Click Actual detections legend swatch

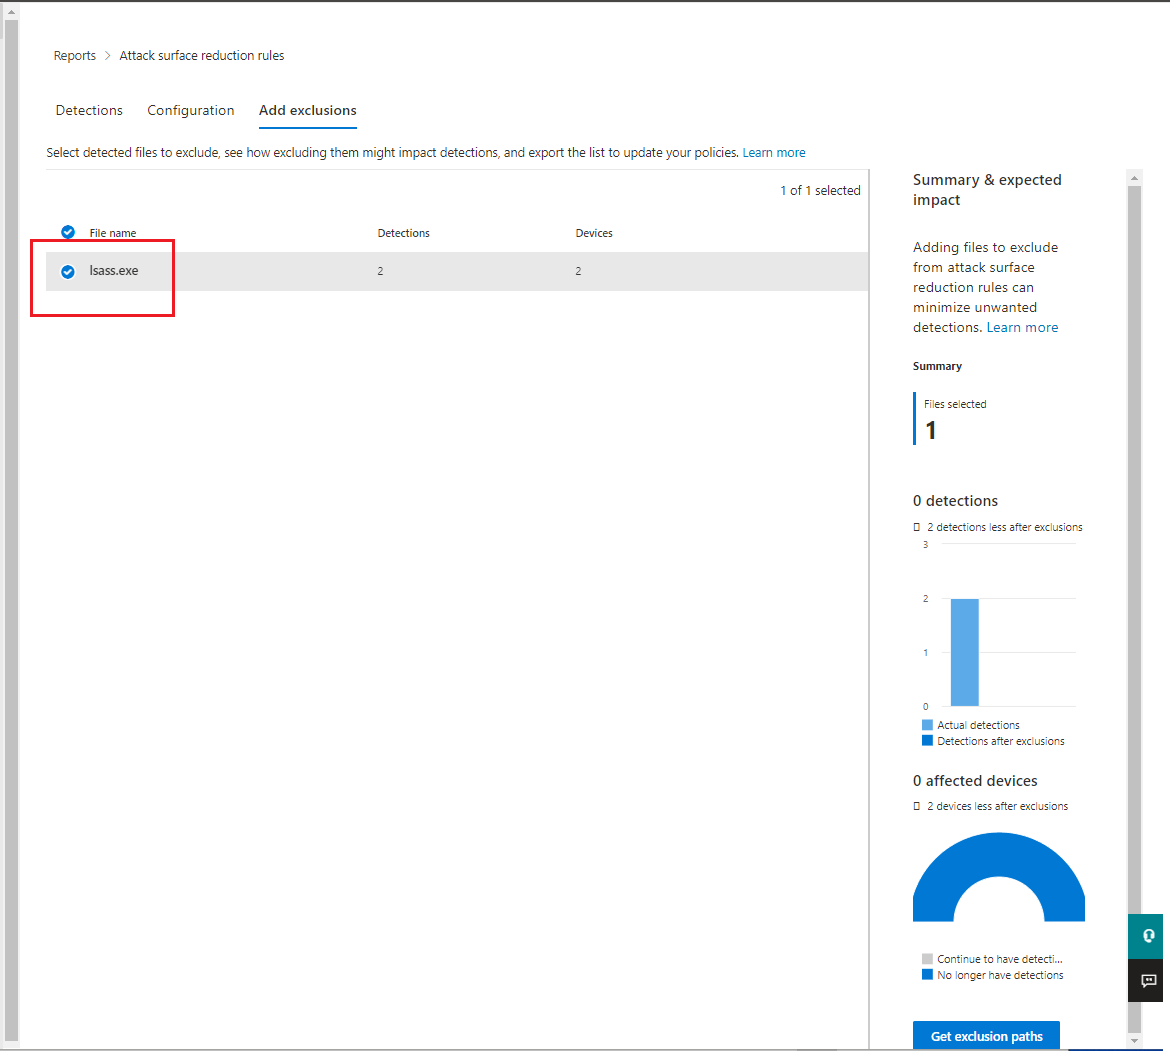point(927,725)
